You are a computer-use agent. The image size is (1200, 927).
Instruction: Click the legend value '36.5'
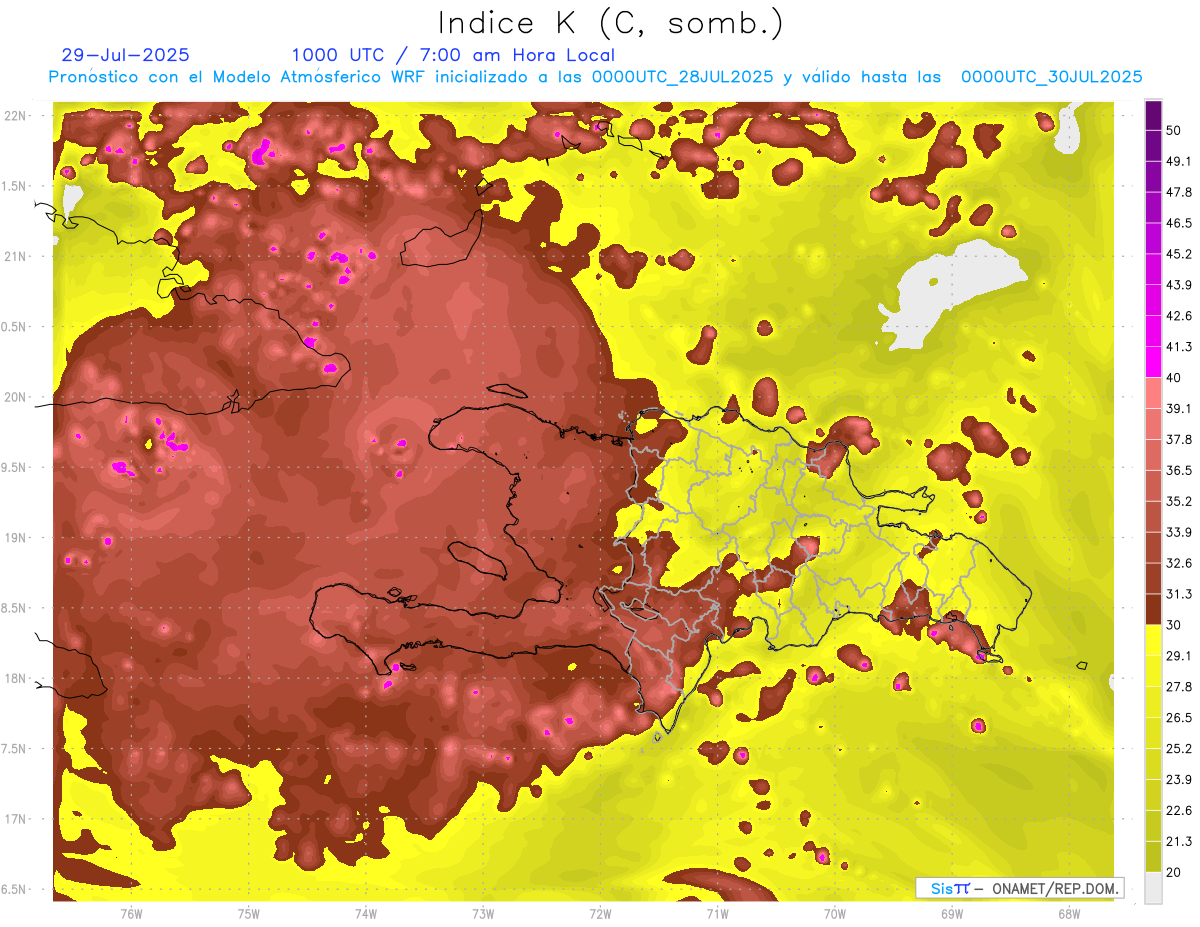coord(1179,470)
